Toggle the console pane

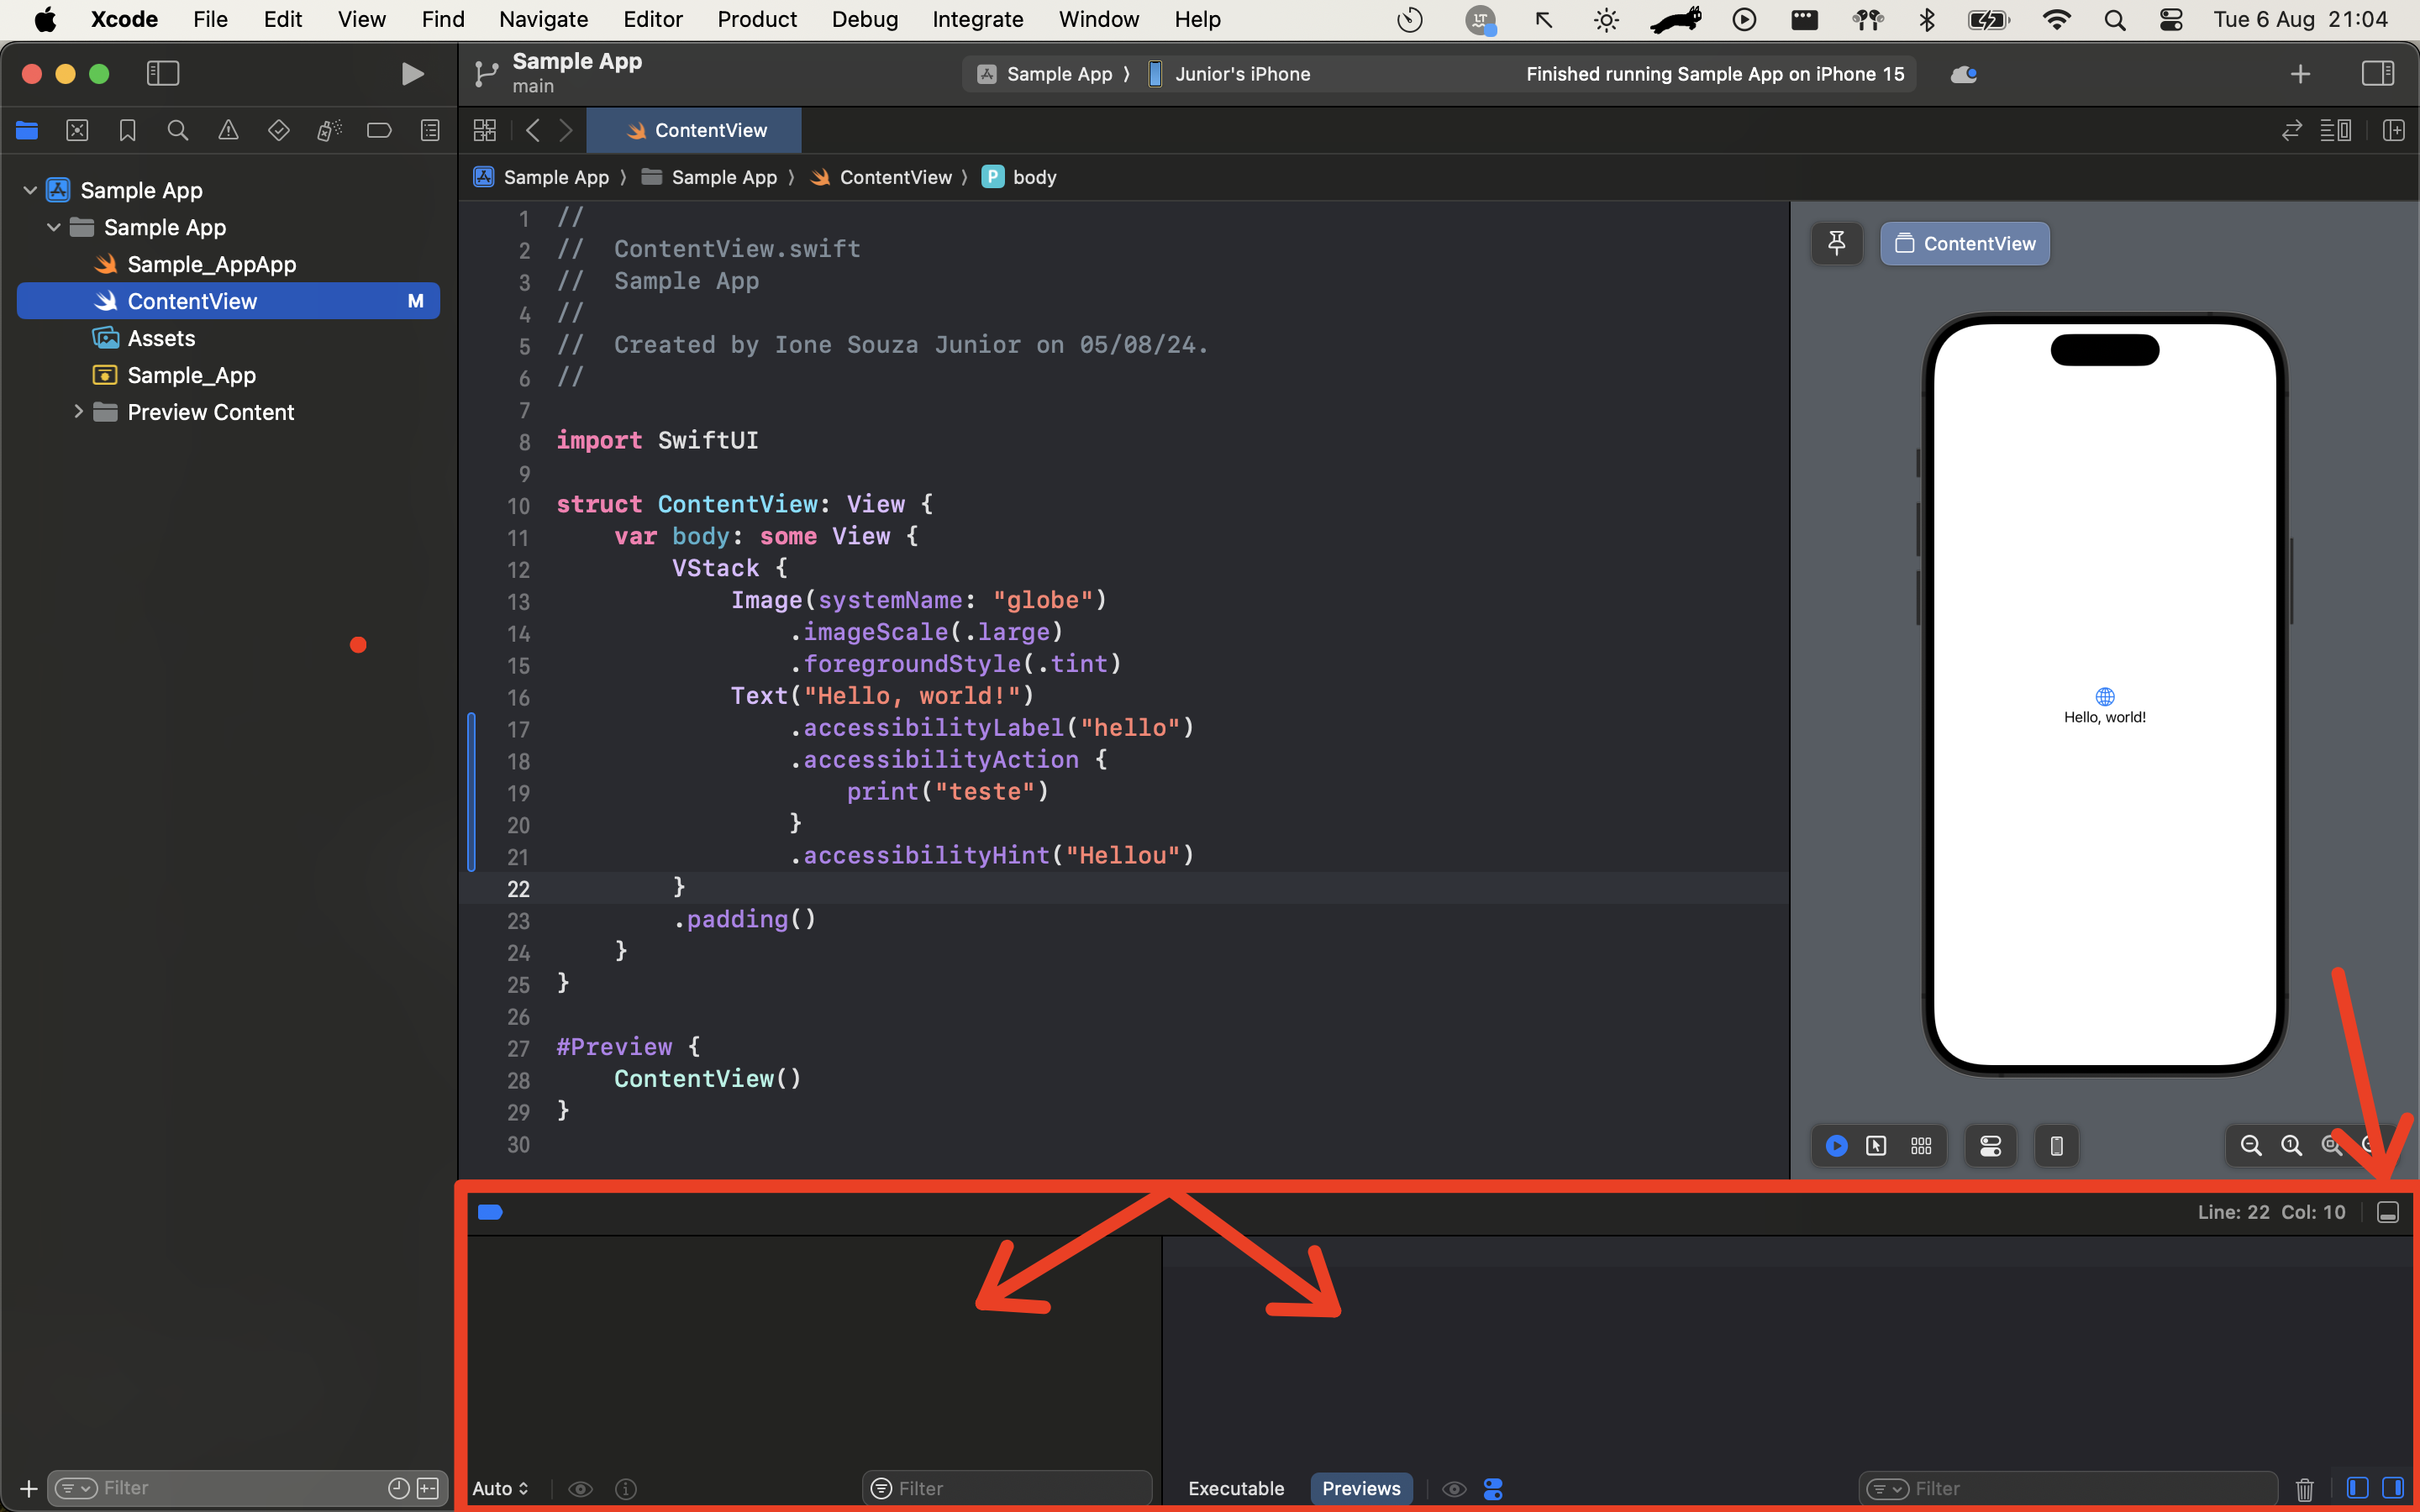tap(2393, 1488)
